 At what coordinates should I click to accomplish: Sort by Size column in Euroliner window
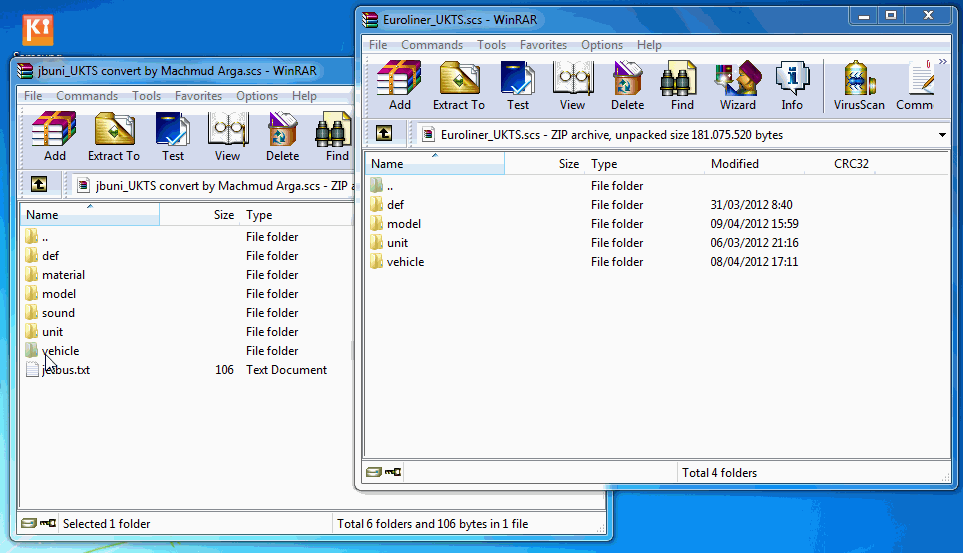coord(544,163)
